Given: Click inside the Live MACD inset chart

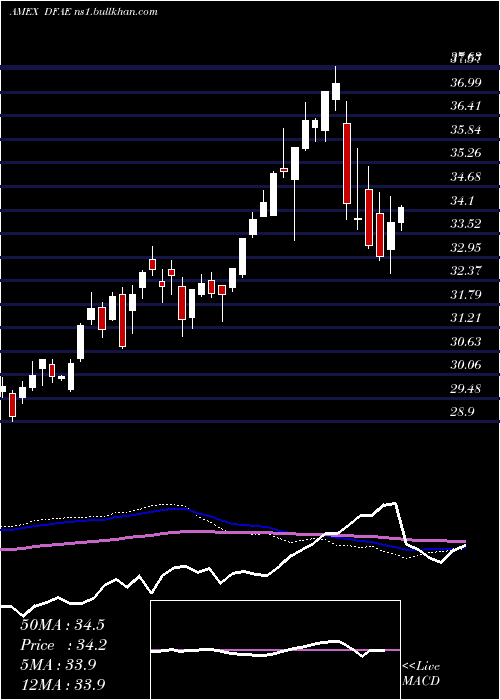Looking at the screenshot, I should (x=275, y=650).
